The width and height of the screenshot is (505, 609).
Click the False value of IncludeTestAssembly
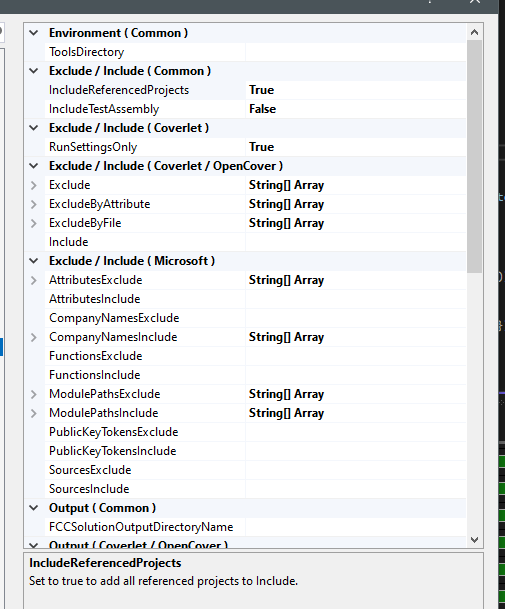[262, 109]
